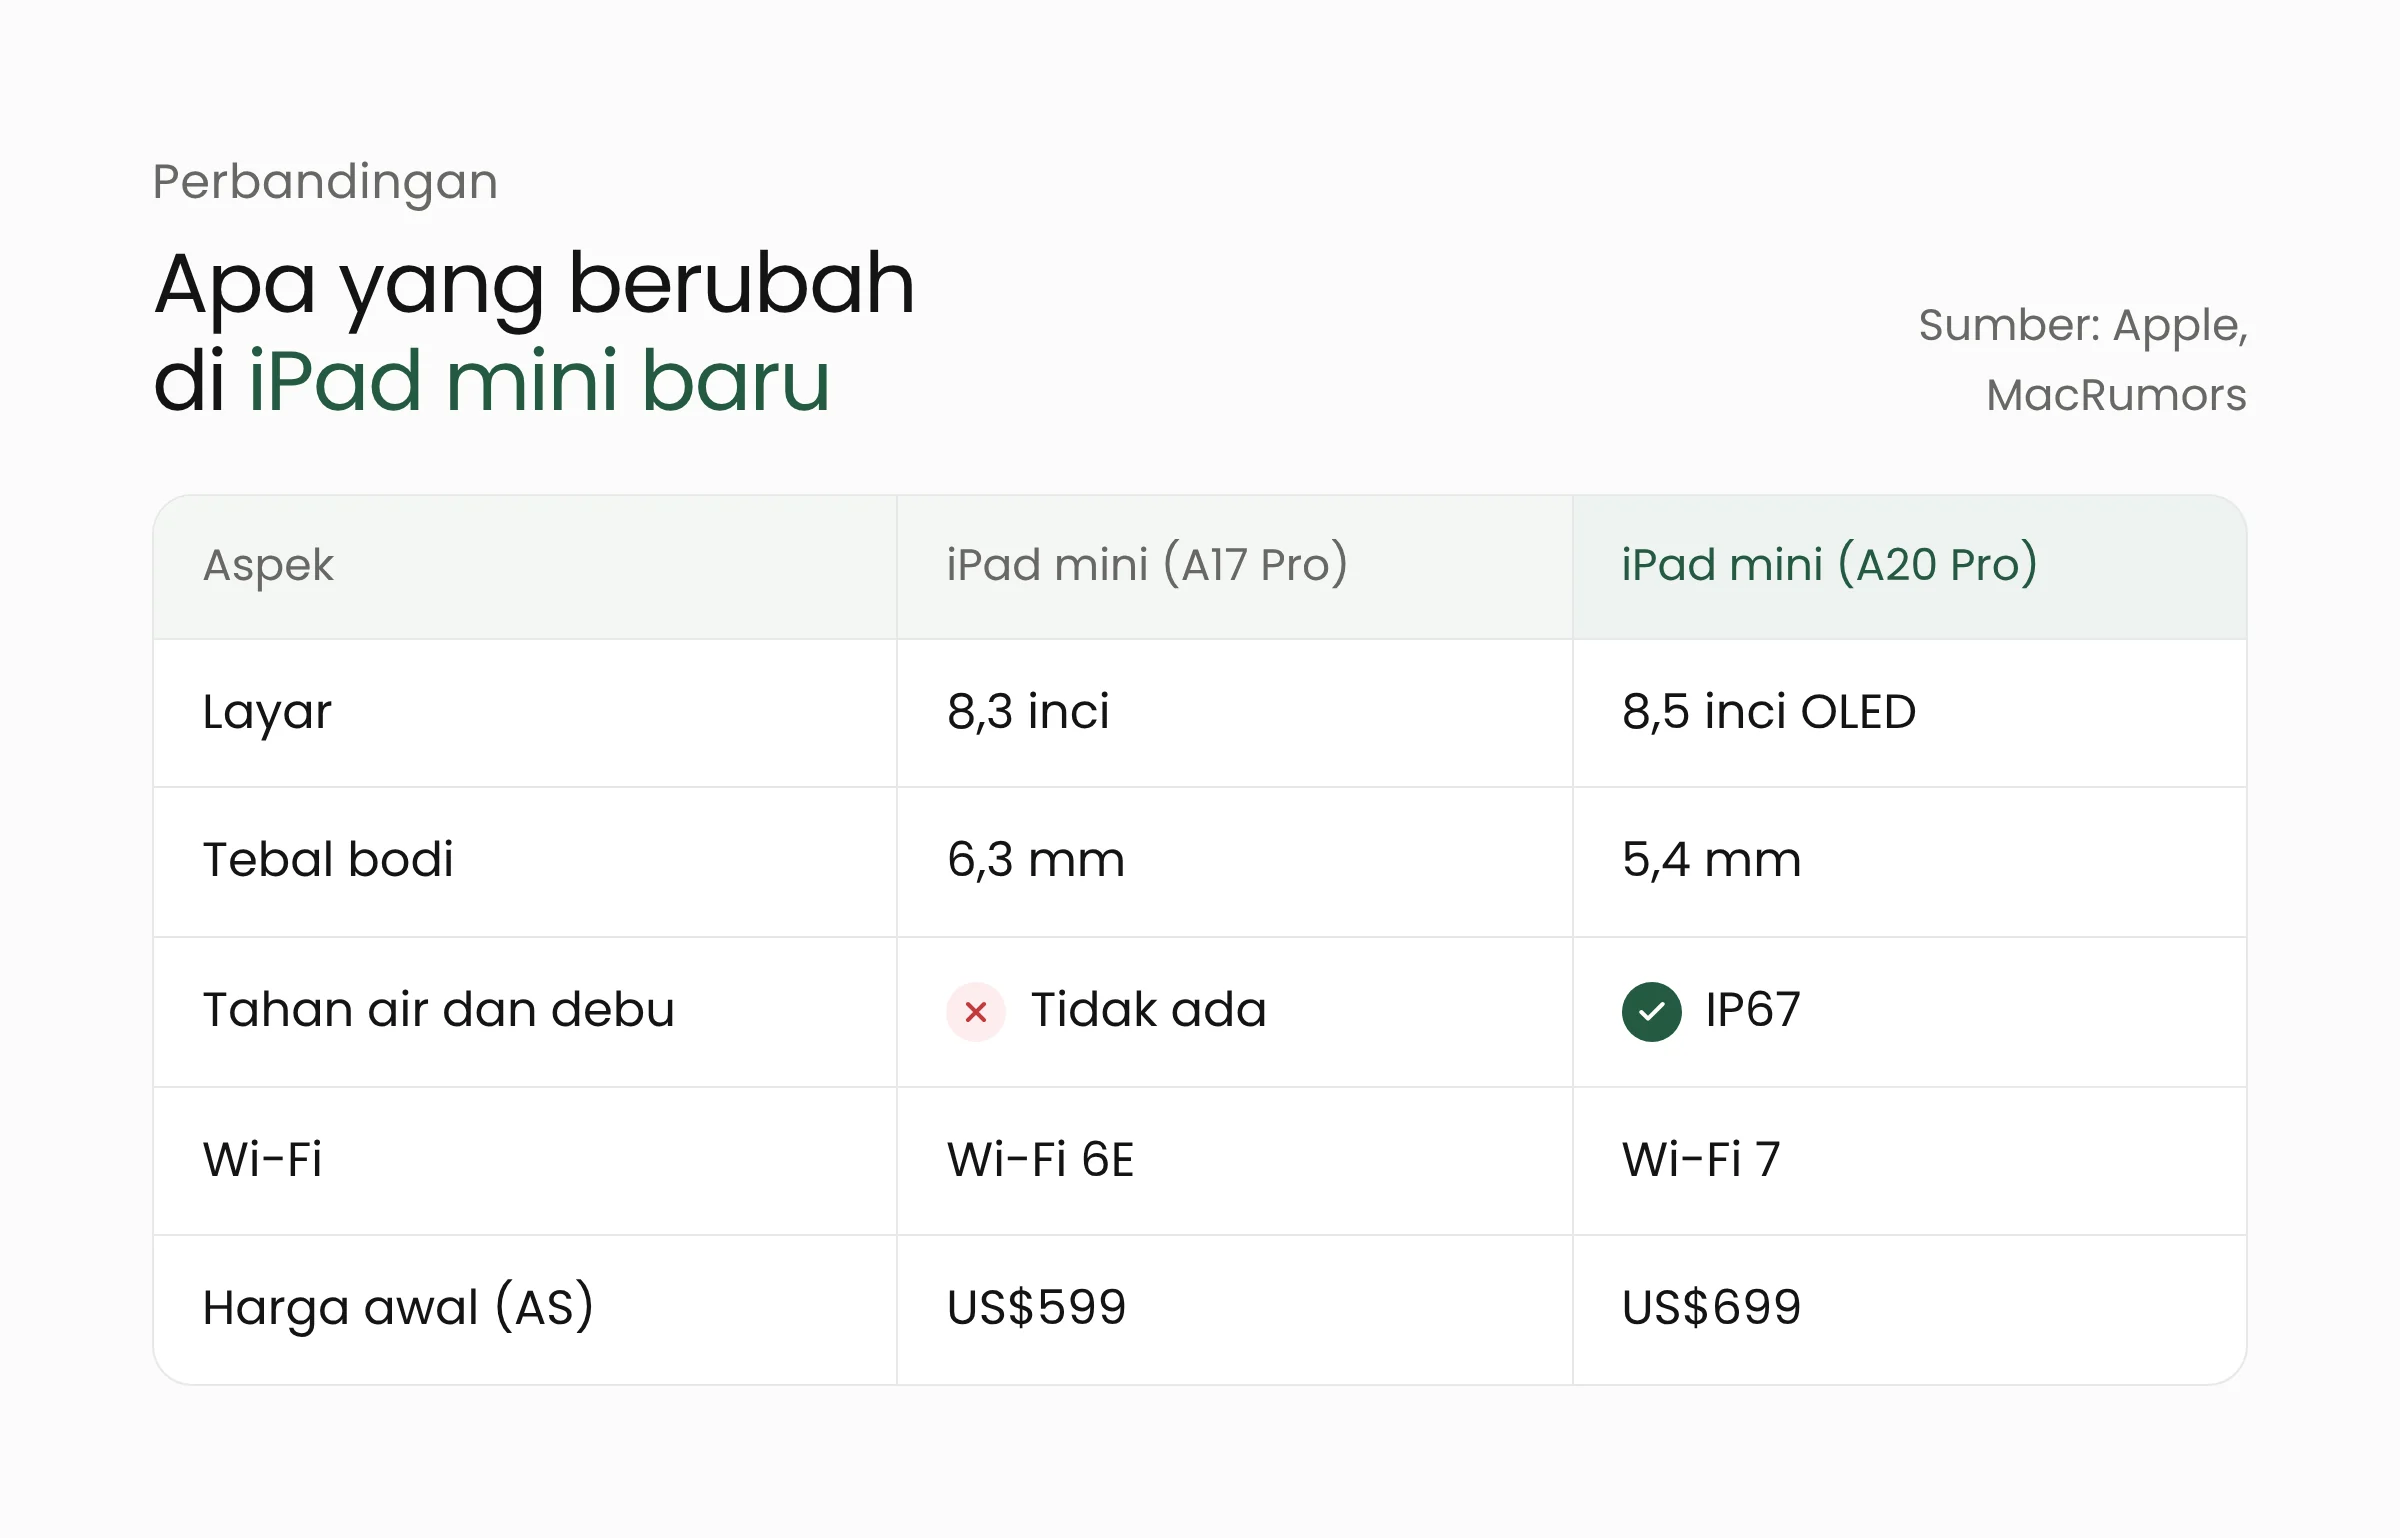Click the green checkmark icon beside IP67
The image size is (2400, 1538).
point(1651,1012)
